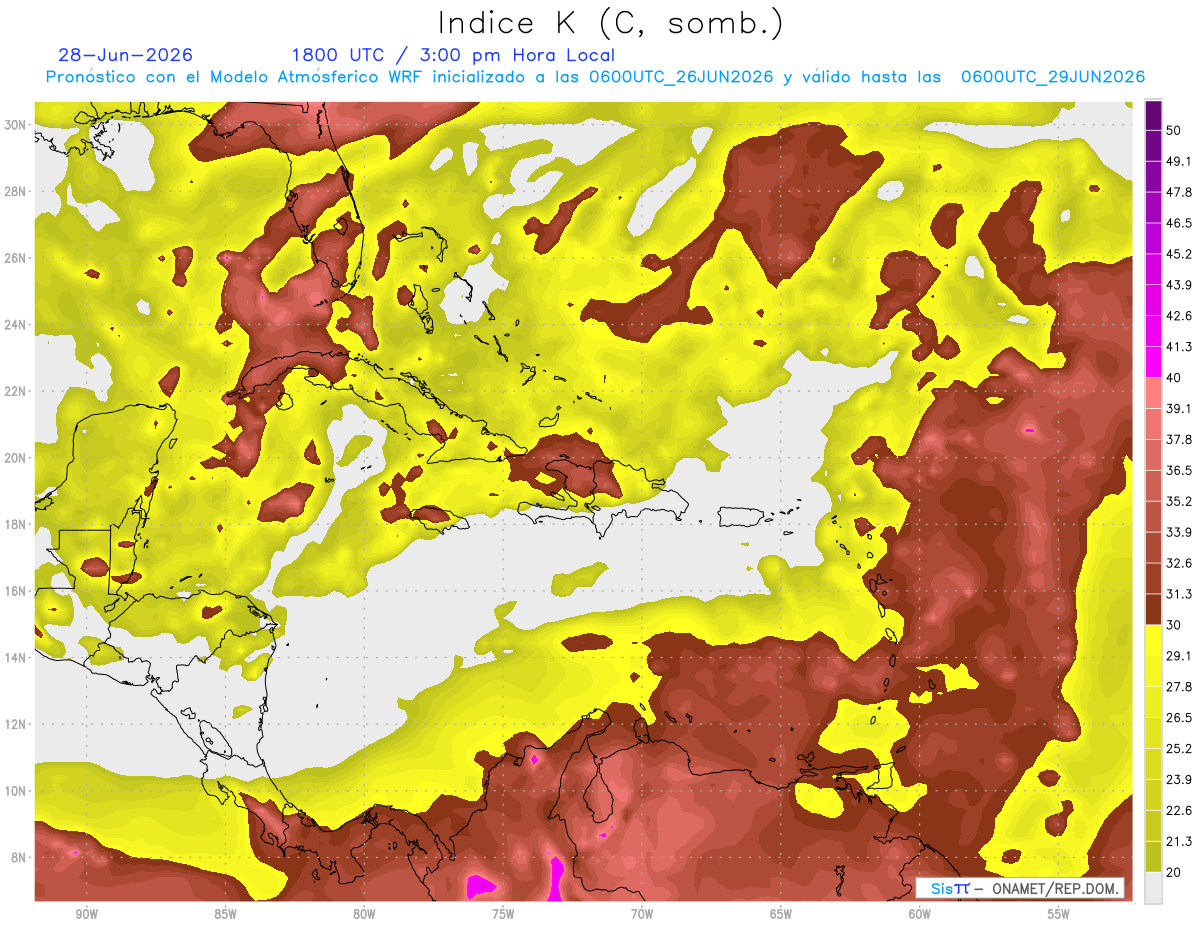Click the colorbar value '47.8'

tap(1178, 192)
